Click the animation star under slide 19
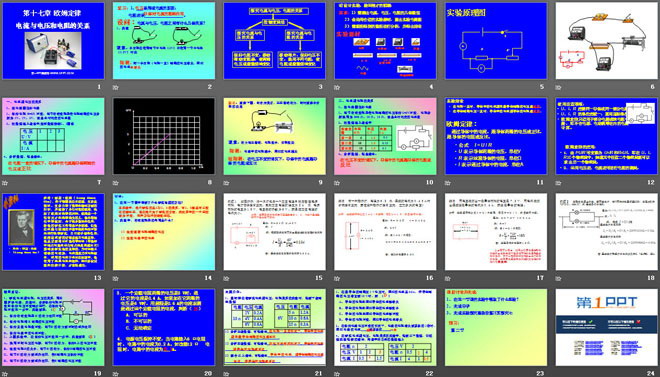 [x=5, y=373]
